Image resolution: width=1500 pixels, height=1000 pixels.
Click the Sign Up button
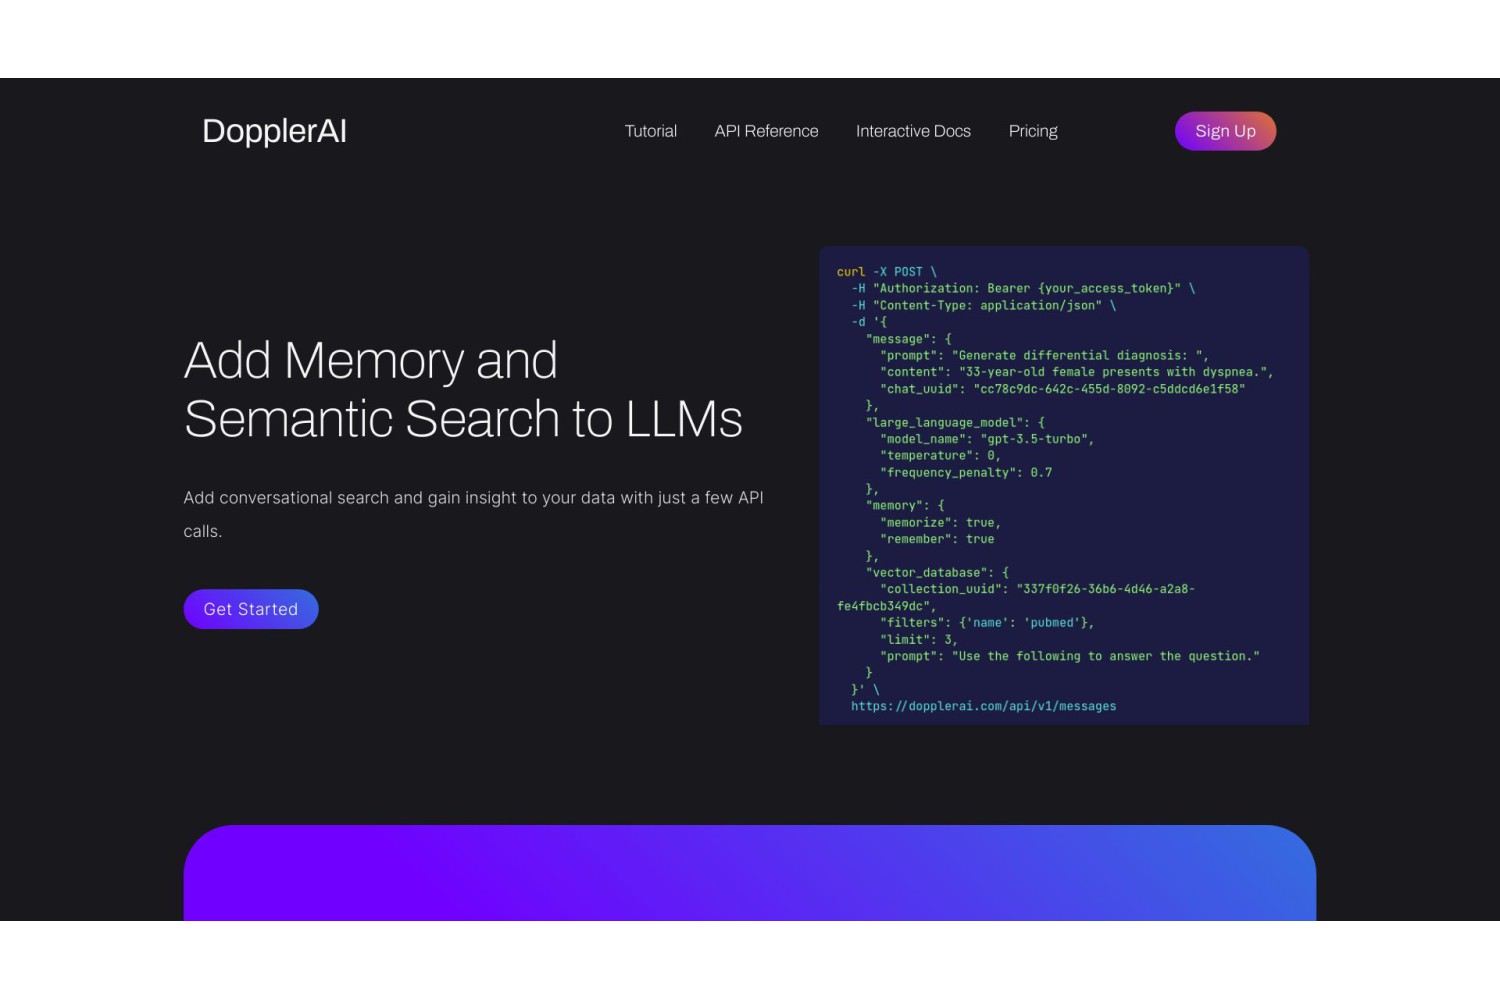point(1225,131)
